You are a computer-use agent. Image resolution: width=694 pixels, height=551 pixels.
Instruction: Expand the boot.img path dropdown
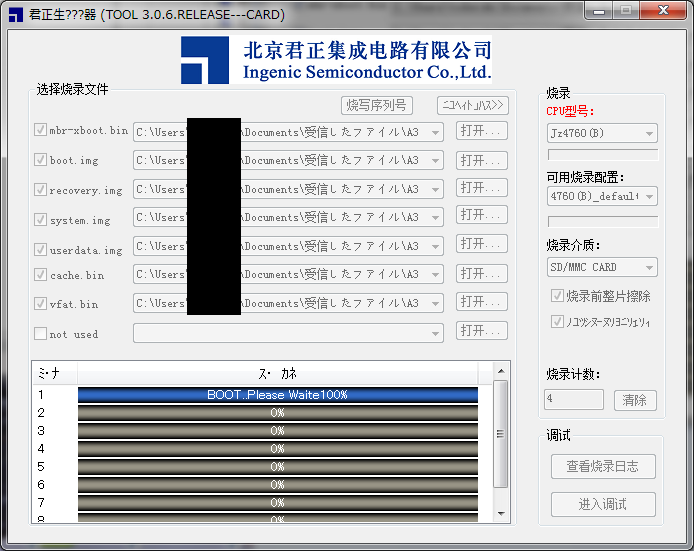[x=436, y=160]
